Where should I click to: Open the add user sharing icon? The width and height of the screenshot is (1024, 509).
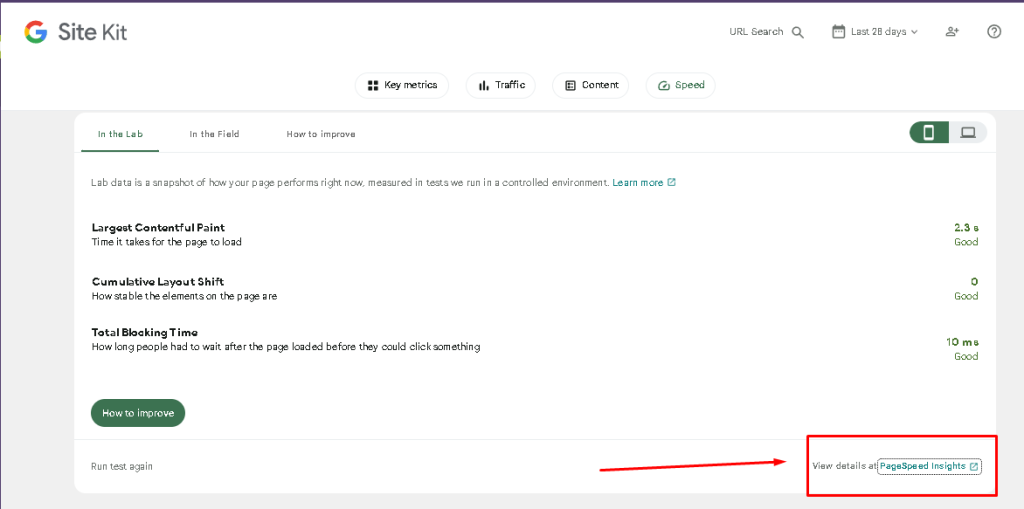(952, 31)
